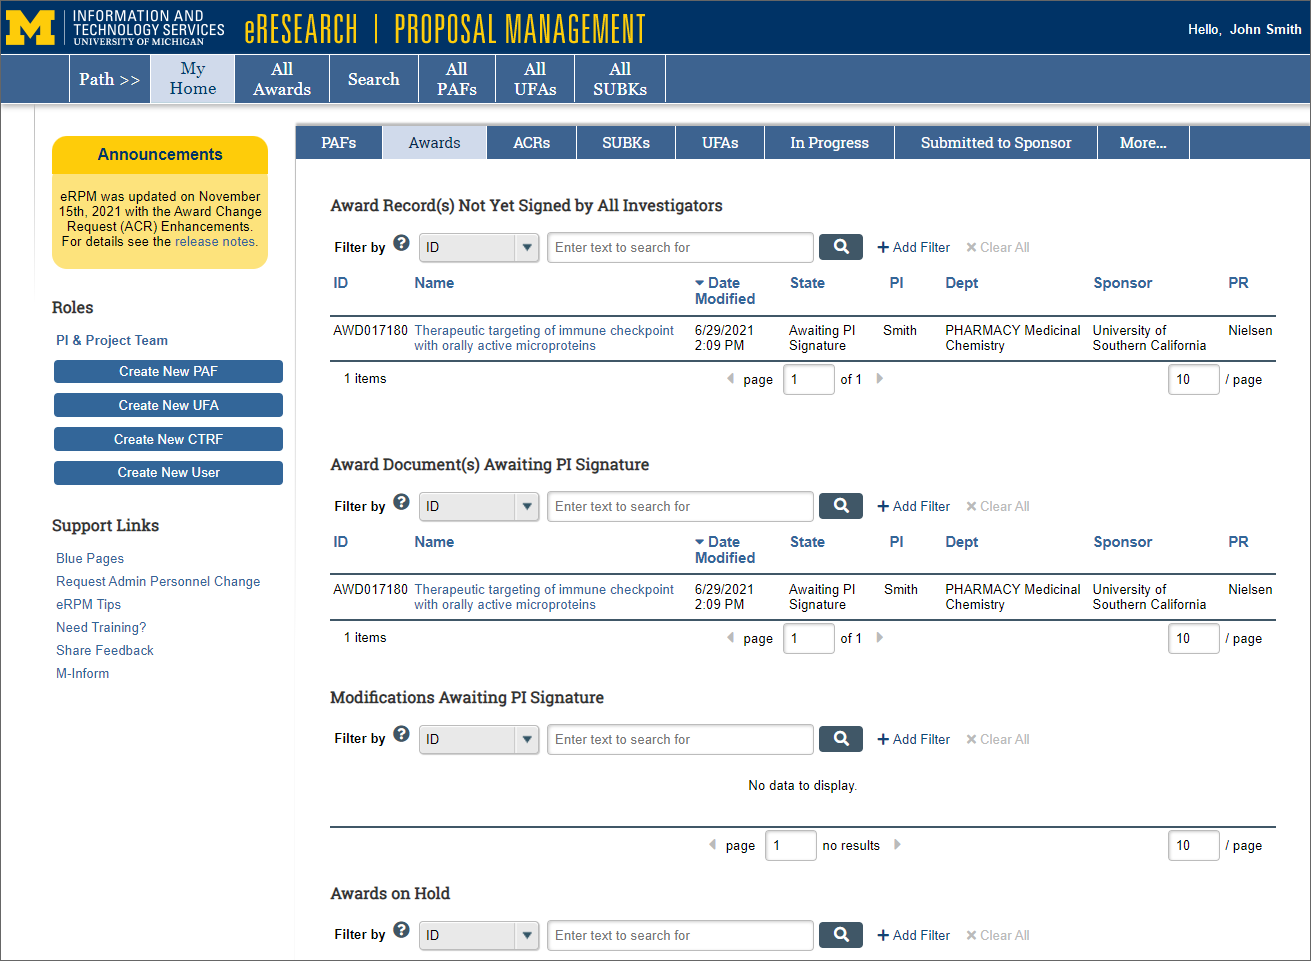Open Need Training? link
Screen dimensions: 1311x961
(101, 627)
